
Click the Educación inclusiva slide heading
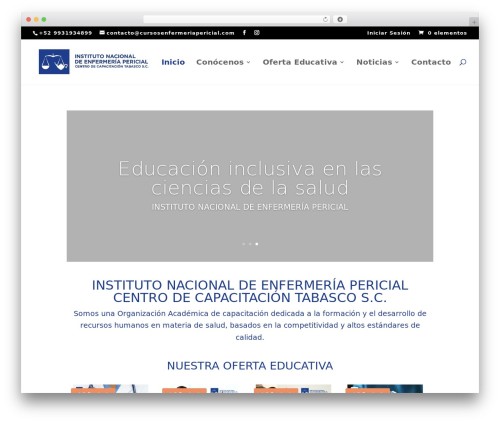[x=250, y=178]
